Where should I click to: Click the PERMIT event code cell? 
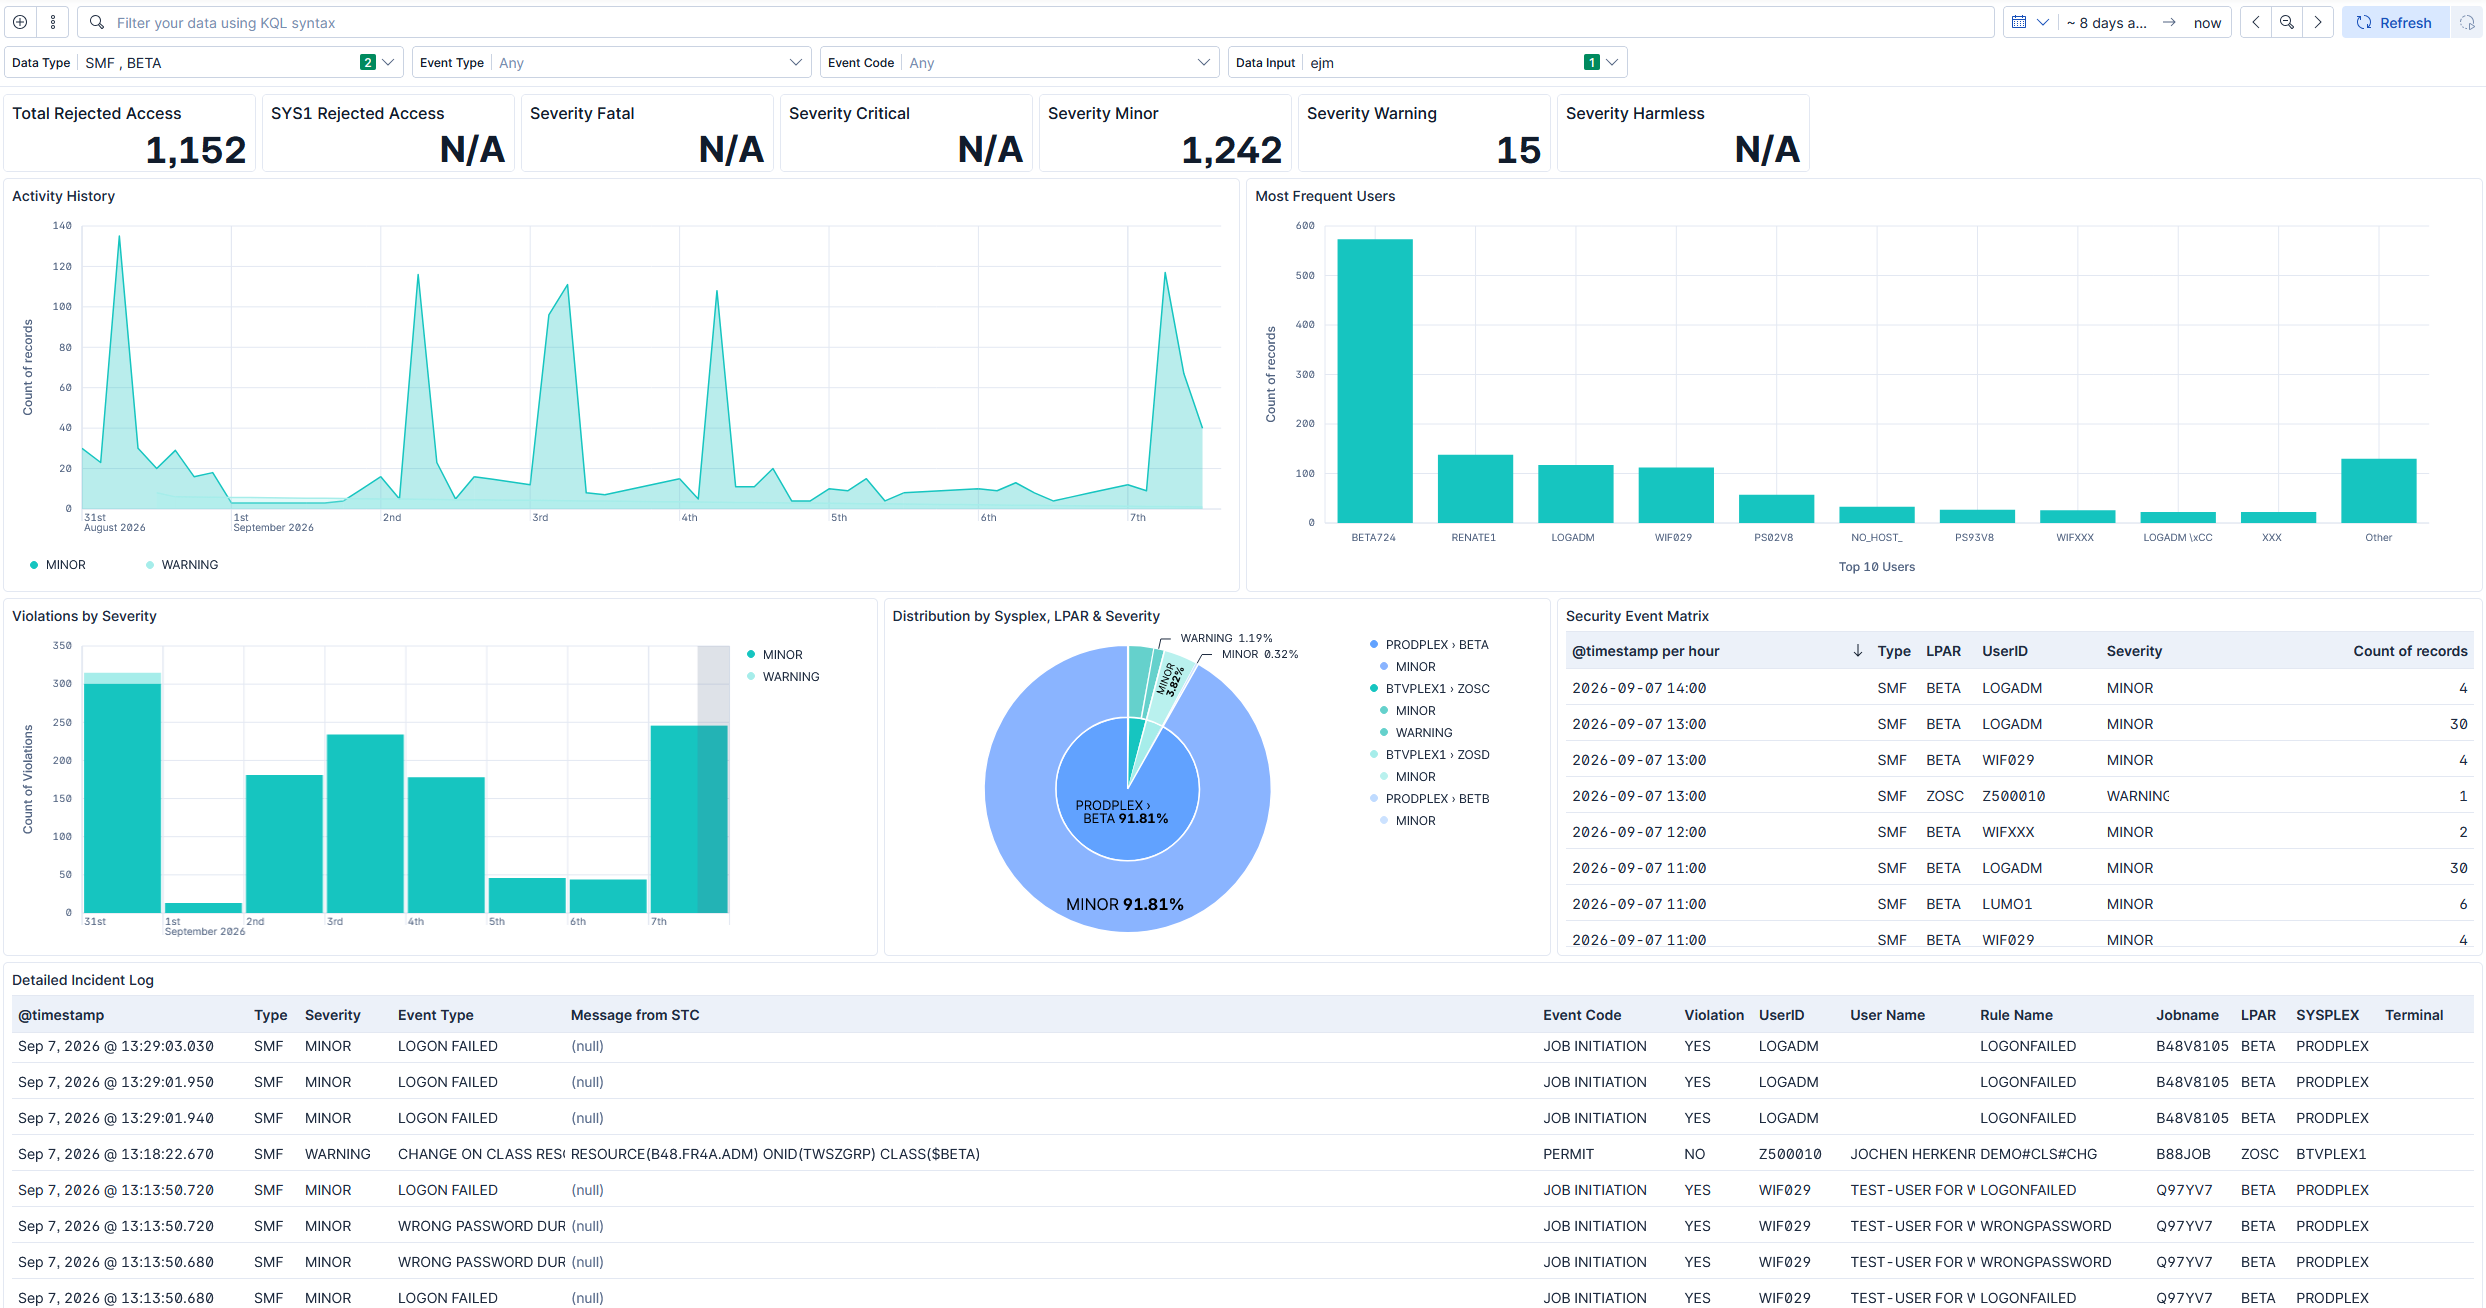pyautogui.click(x=1568, y=1154)
